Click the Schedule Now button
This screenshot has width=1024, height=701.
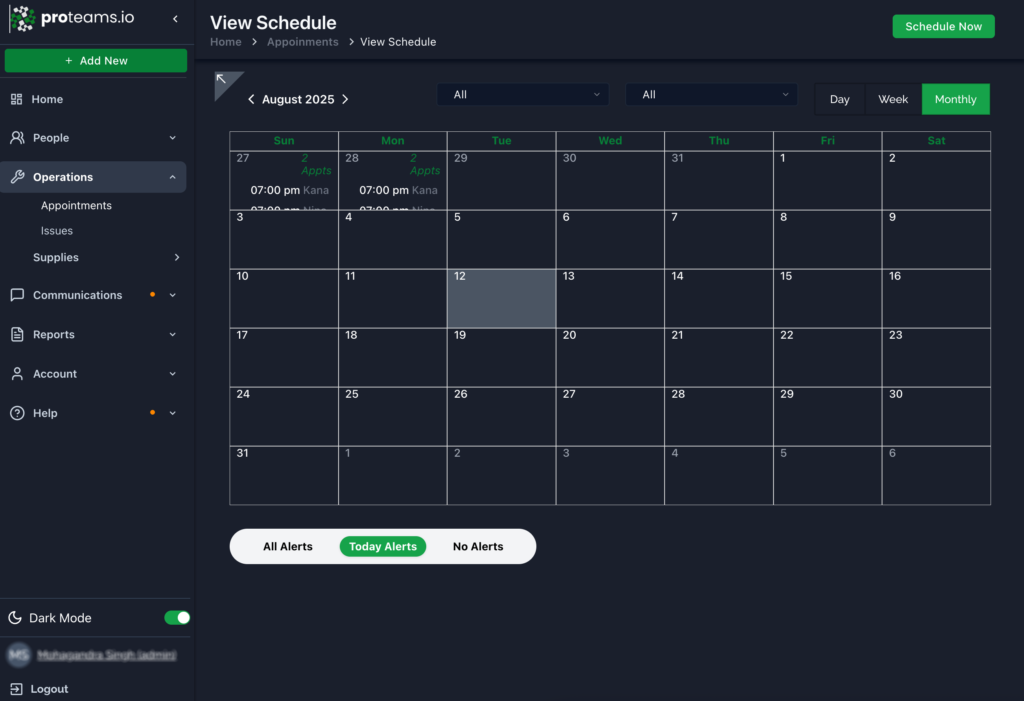(943, 26)
